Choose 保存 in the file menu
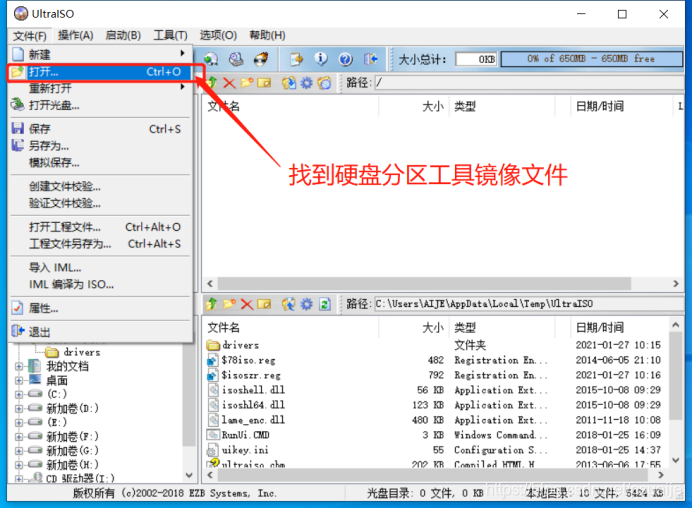This screenshot has height=508, width=692. tap(100, 129)
